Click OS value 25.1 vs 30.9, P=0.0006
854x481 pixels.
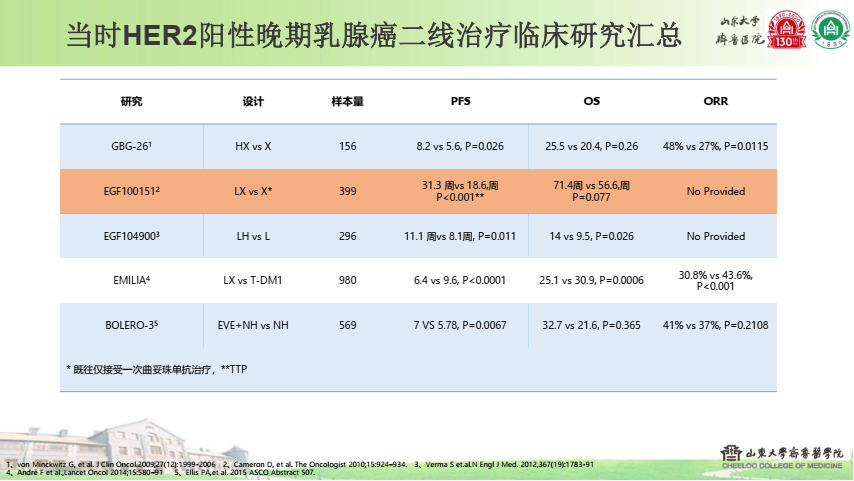591,280
